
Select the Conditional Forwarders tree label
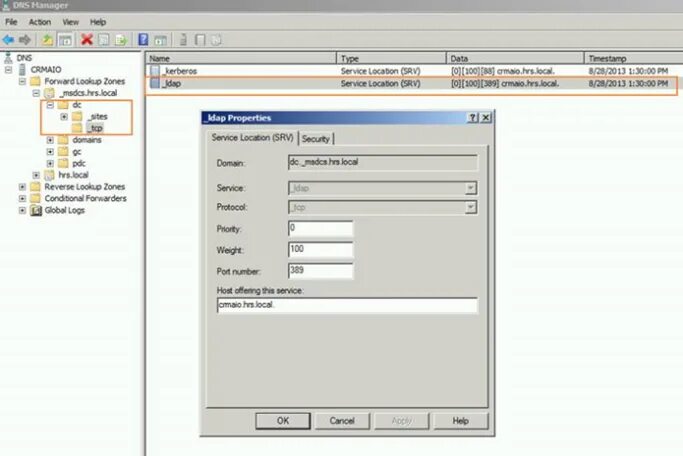[x=85, y=198]
